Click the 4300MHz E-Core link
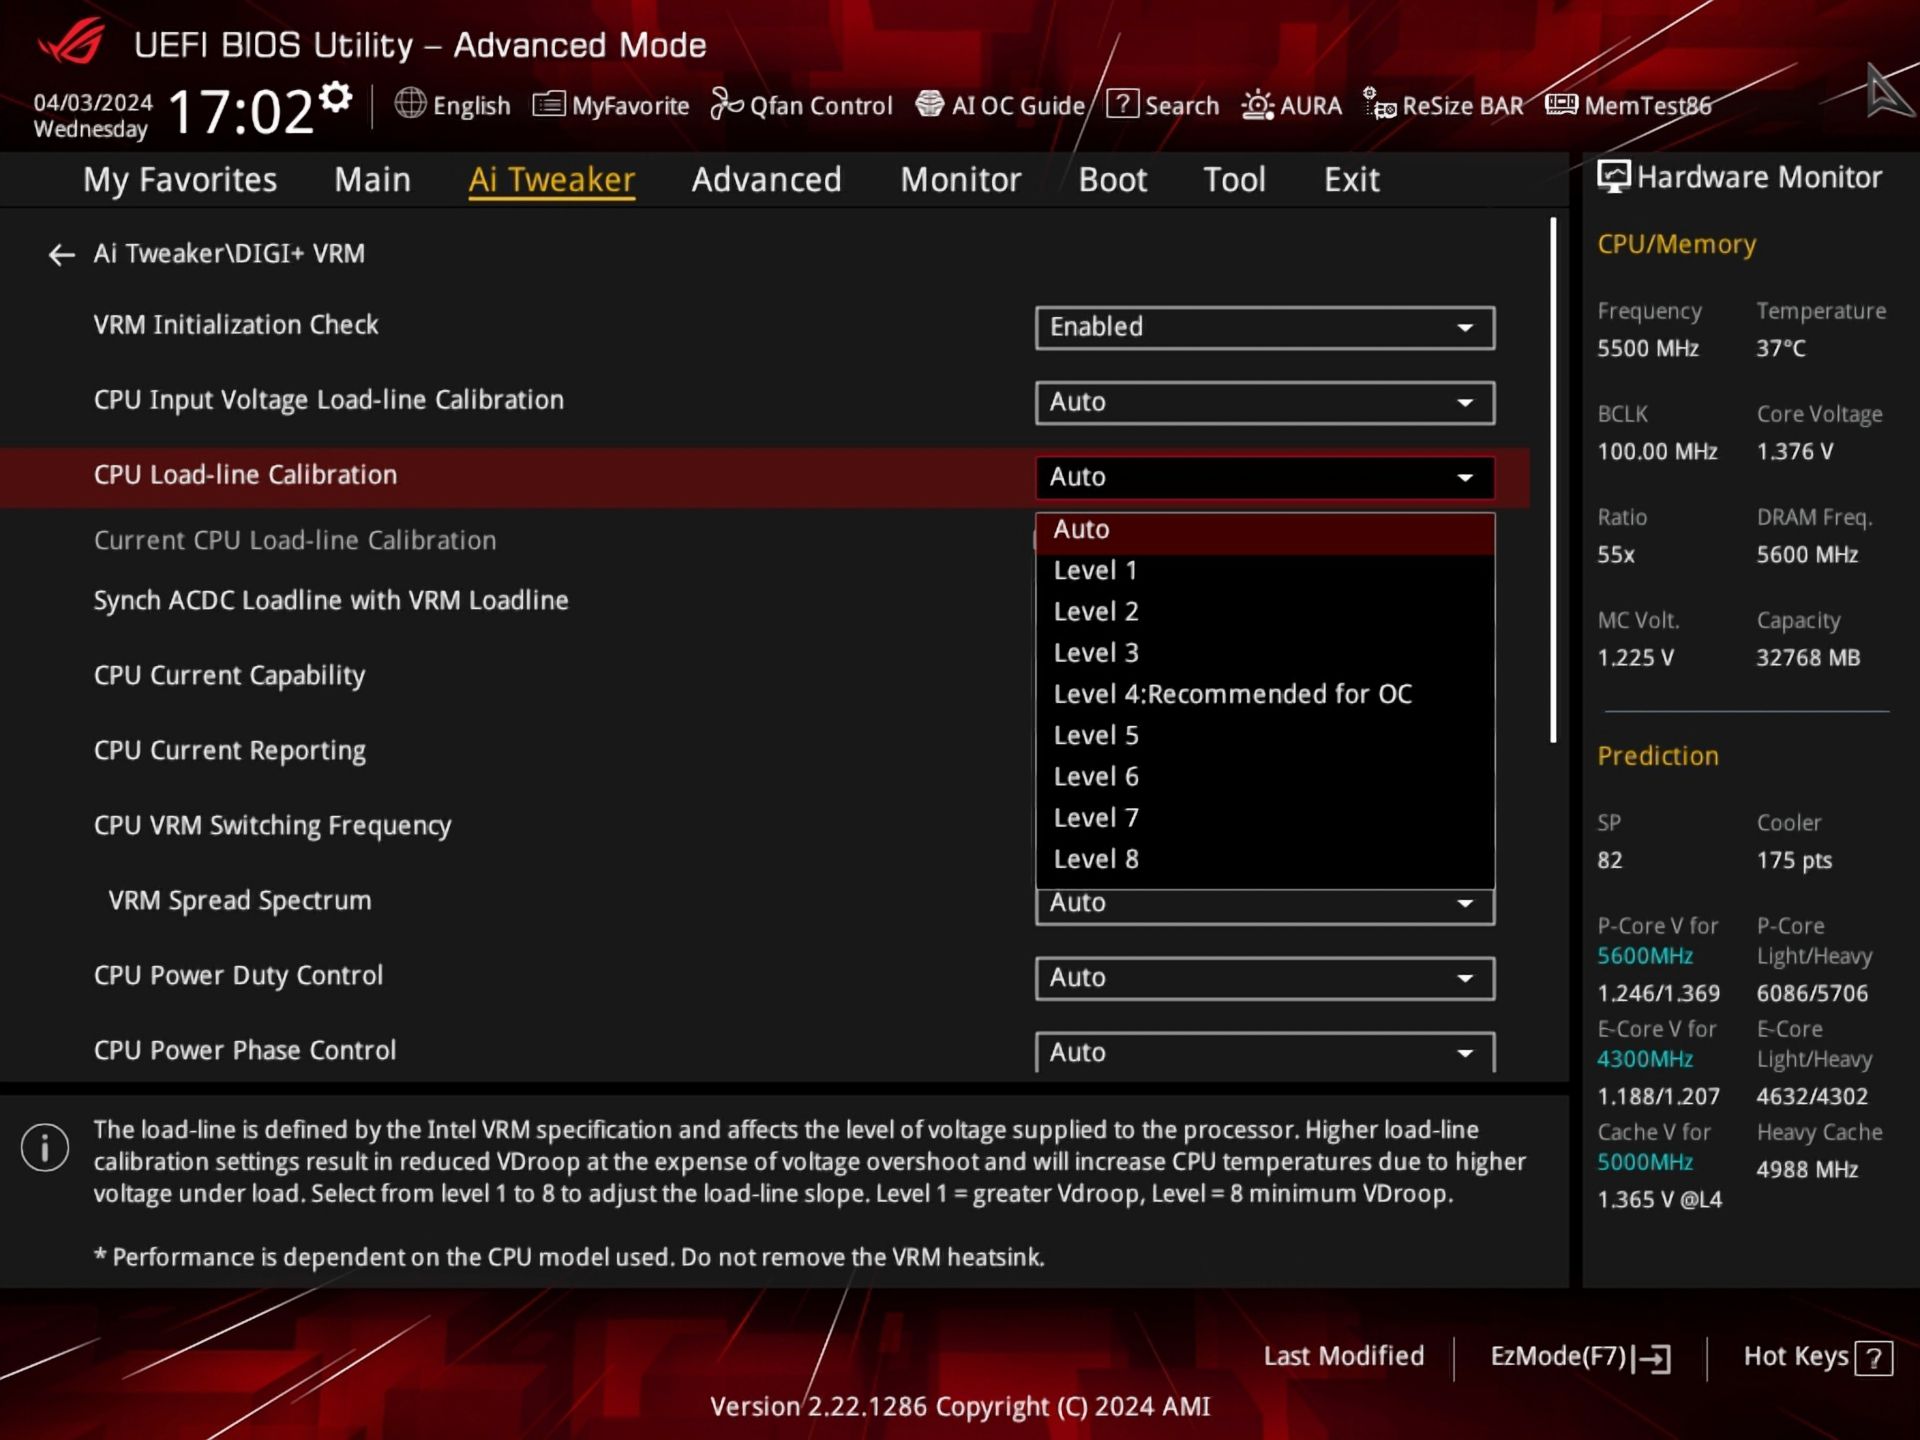Screen dimensions: 1920x1440 tap(1644, 1059)
